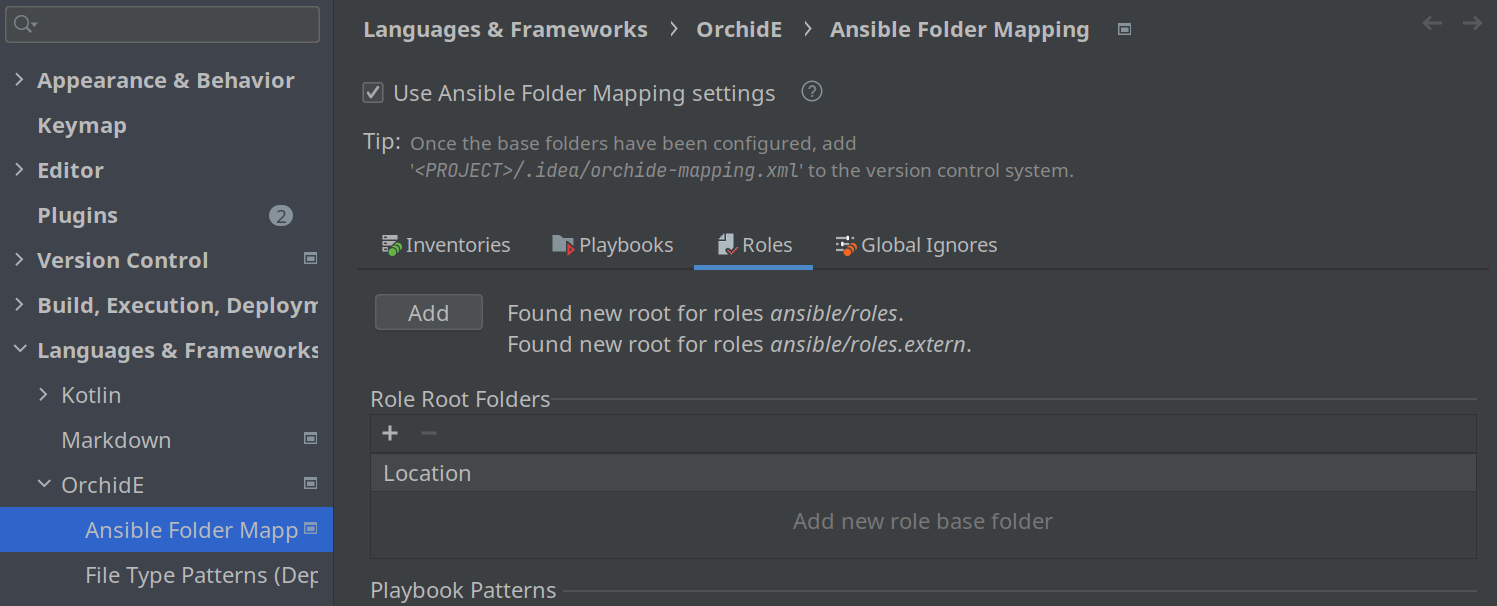Select the Roles tab
The width and height of the screenshot is (1497, 606).
[x=754, y=245]
